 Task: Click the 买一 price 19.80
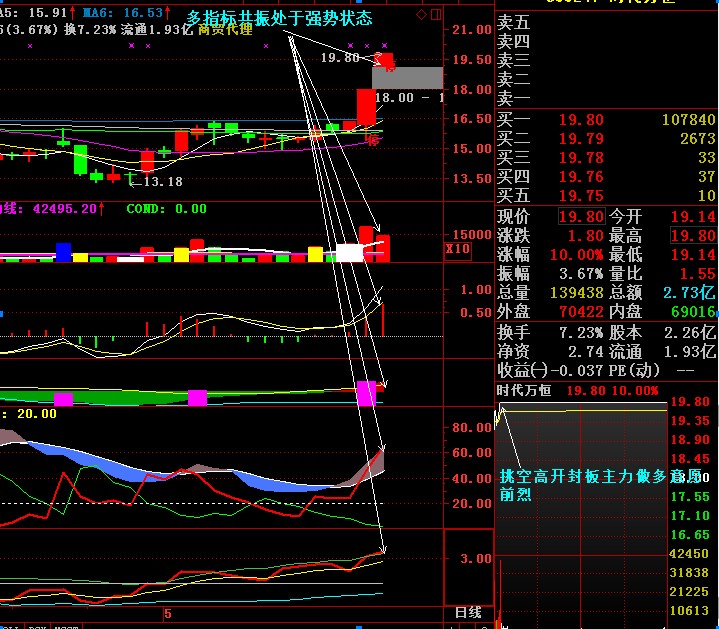[581, 120]
